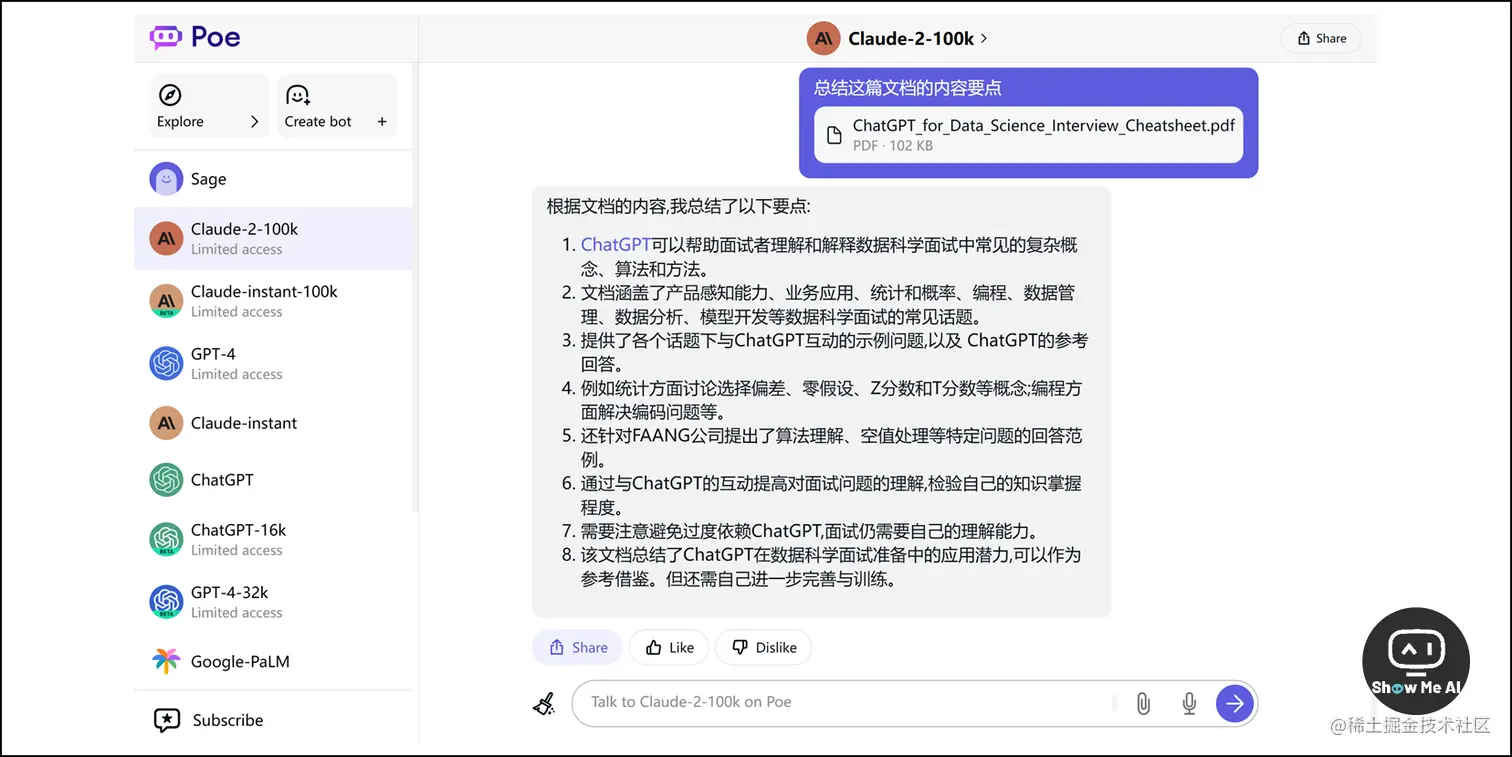The image size is (1512, 757).
Task: Open GPT-4-32k chat in sidebar
Action: tap(273, 601)
